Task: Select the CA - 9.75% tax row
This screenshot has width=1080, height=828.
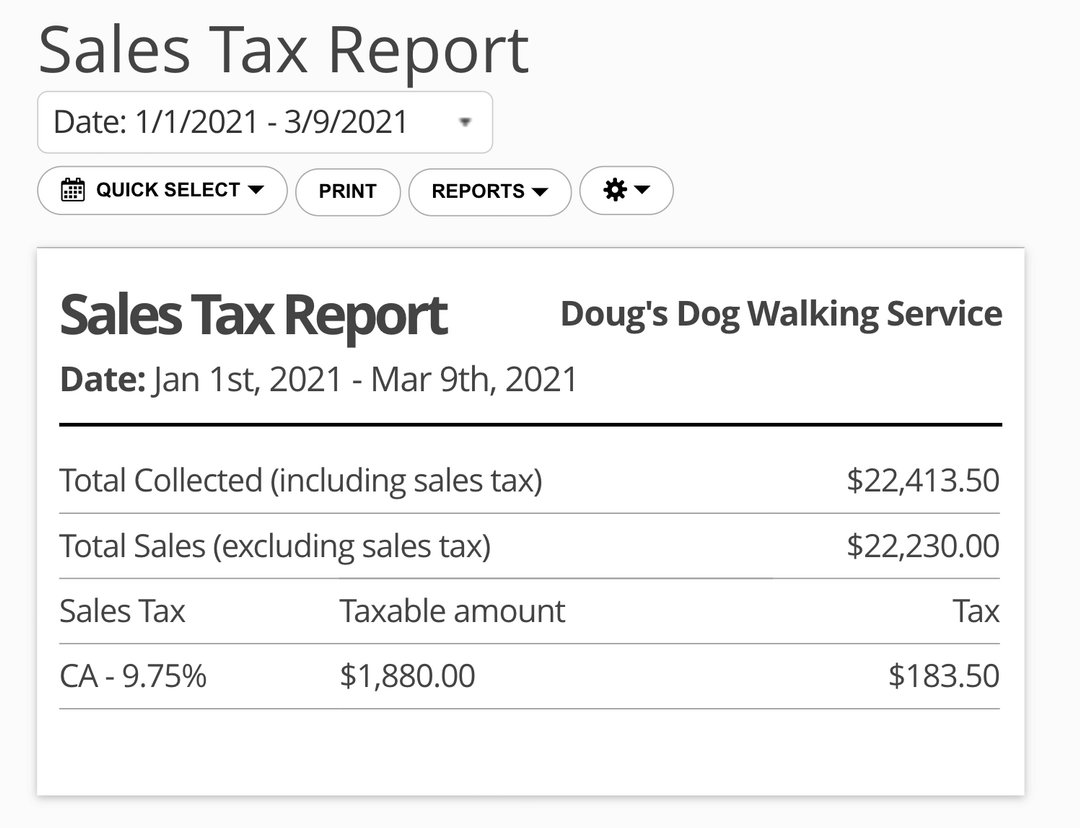Action: point(133,676)
